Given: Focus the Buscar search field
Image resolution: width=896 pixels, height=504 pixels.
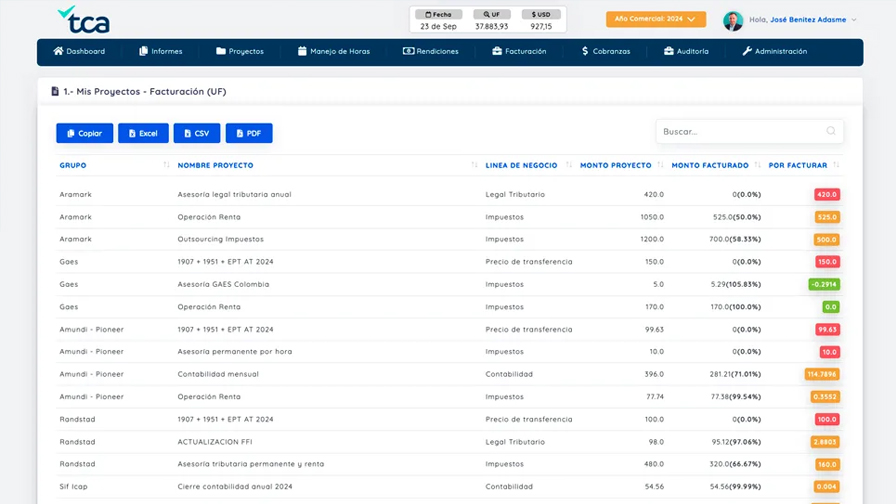Looking at the screenshot, I should click(x=742, y=131).
